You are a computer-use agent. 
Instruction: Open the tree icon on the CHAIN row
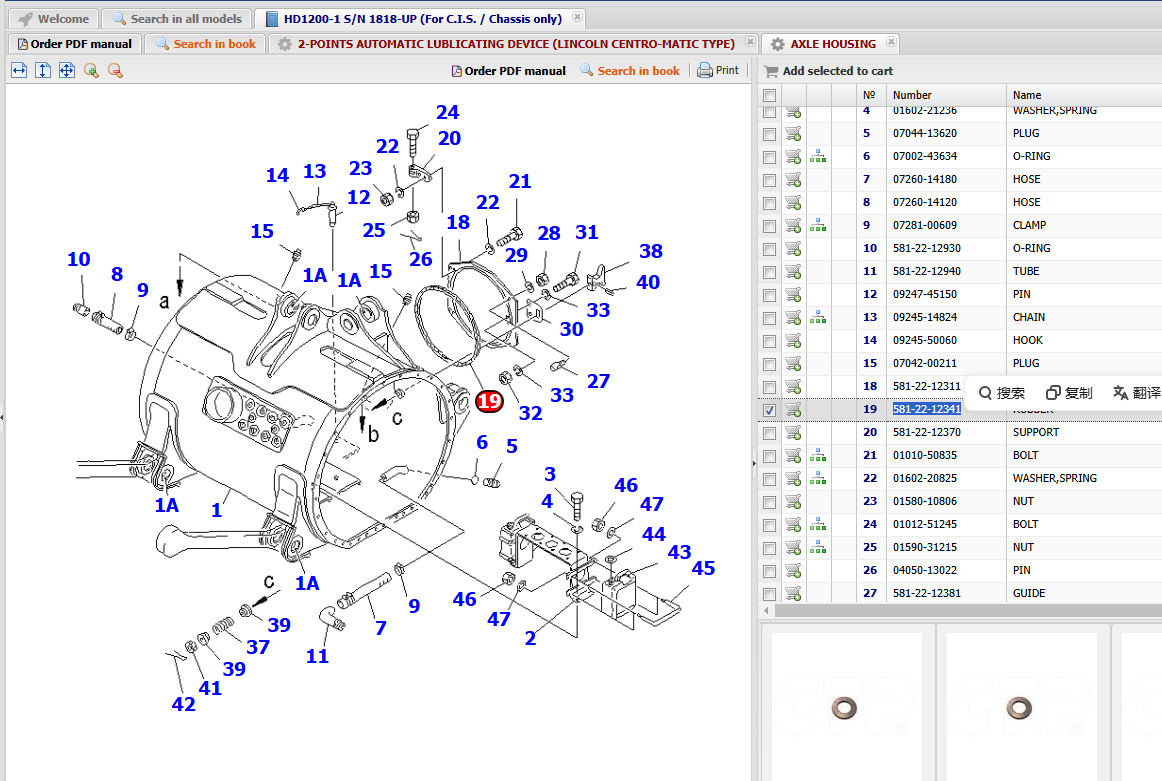tap(818, 317)
